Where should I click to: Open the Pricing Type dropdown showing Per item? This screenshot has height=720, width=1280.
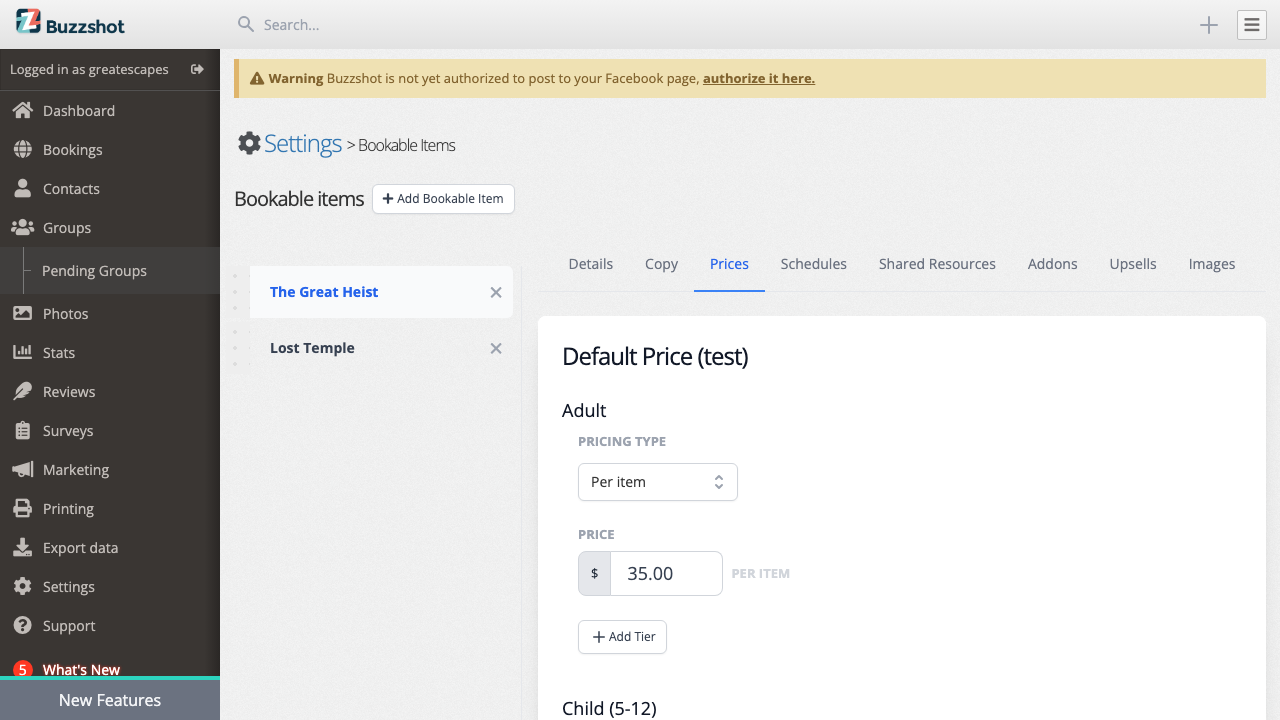pos(657,482)
